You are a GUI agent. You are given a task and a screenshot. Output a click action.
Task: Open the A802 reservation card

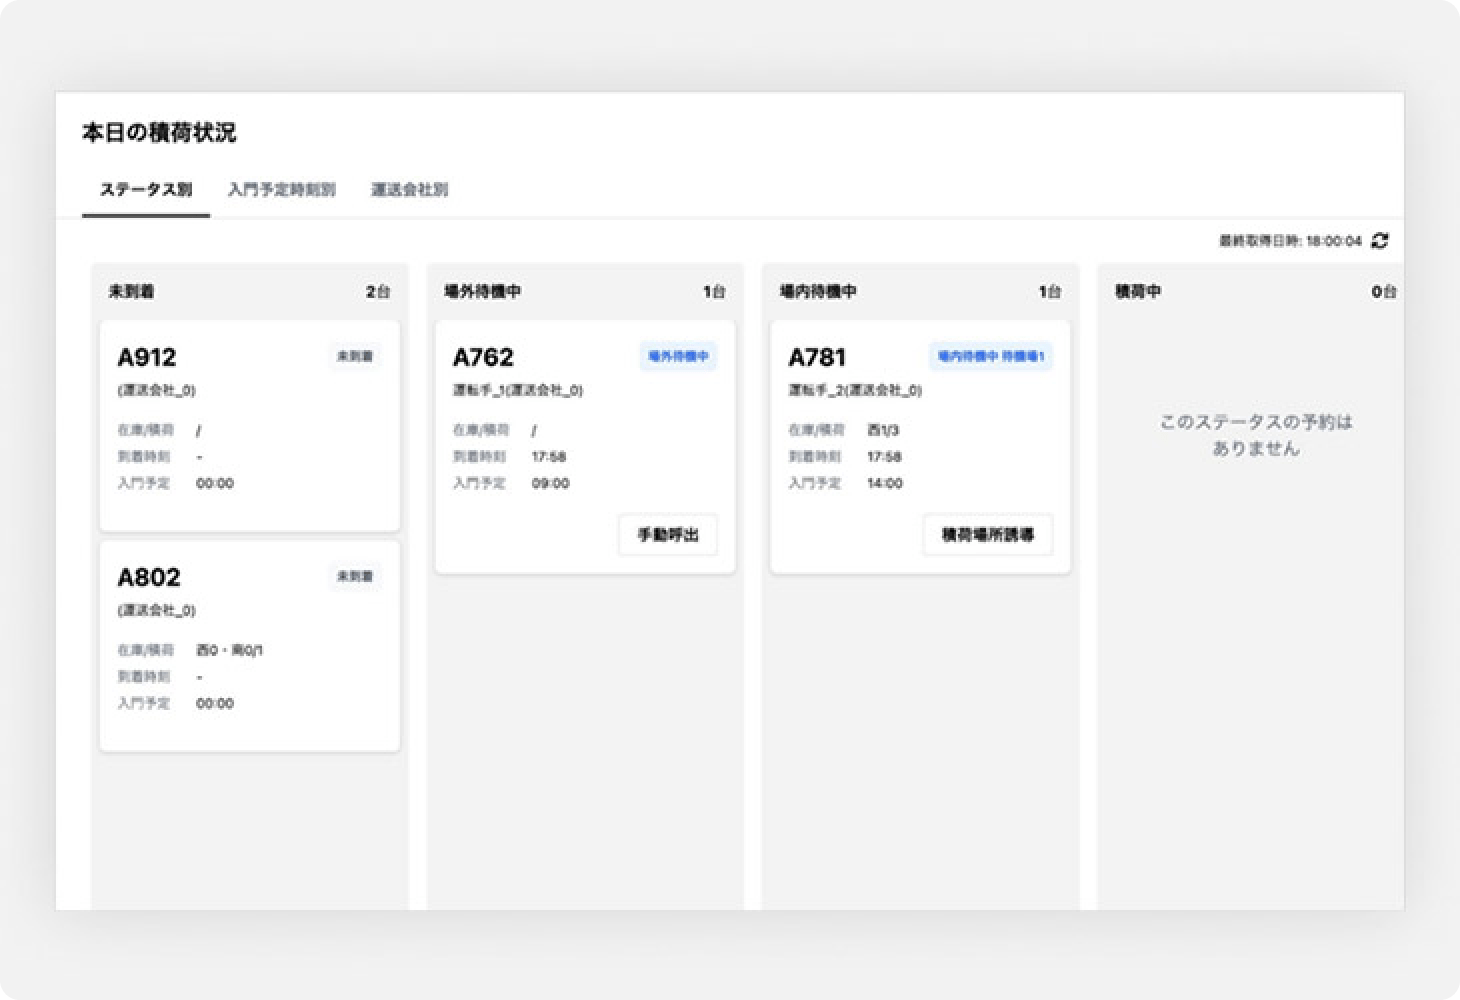pos(249,646)
